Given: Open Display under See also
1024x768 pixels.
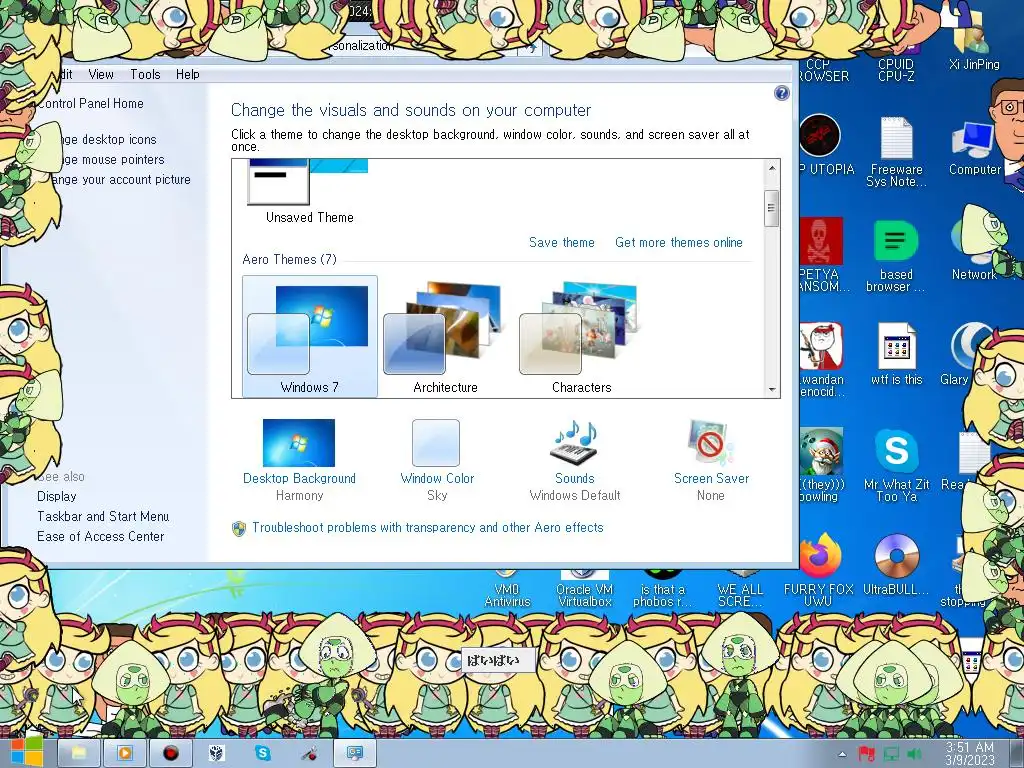Looking at the screenshot, I should (57, 496).
